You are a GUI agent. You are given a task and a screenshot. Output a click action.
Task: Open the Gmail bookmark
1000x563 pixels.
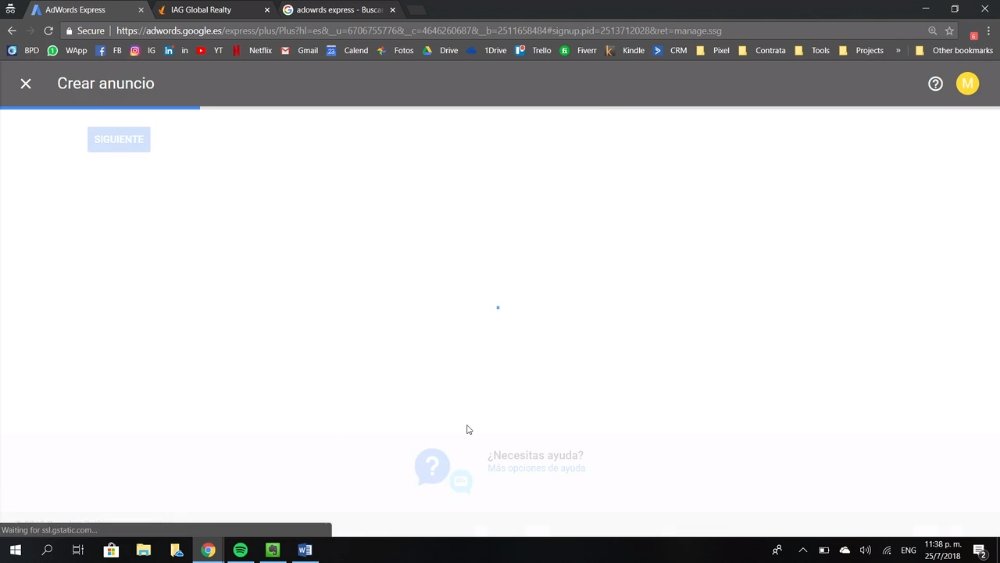pyautogui.click(x=300, y=50)
